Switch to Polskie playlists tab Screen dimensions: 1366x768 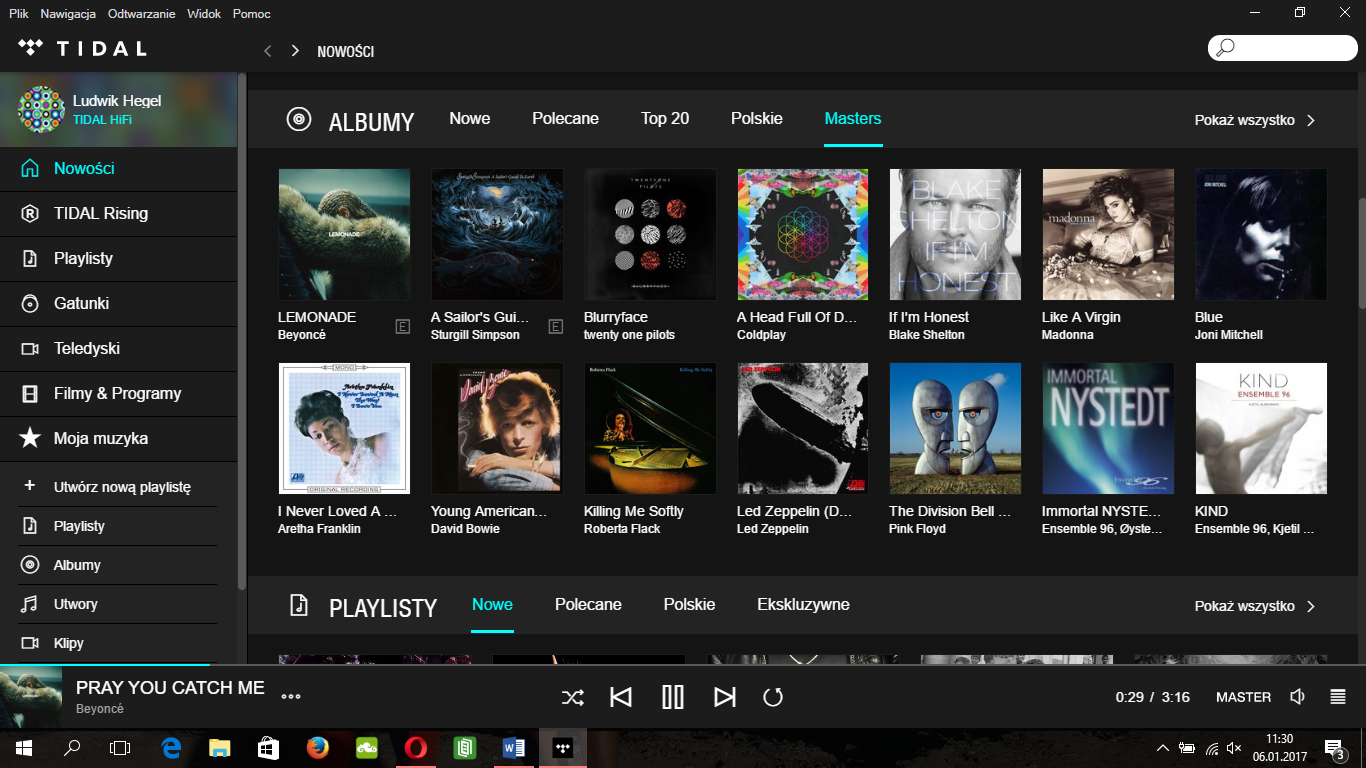tap(689, 604)
